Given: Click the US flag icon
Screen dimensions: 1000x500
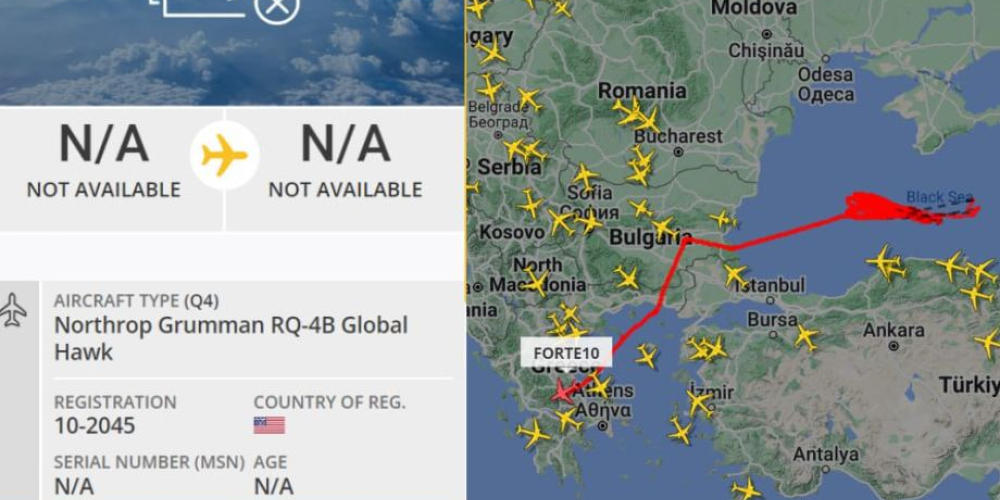Looking at the screenshot, I should pyautogui.click(x=269, y=425).
